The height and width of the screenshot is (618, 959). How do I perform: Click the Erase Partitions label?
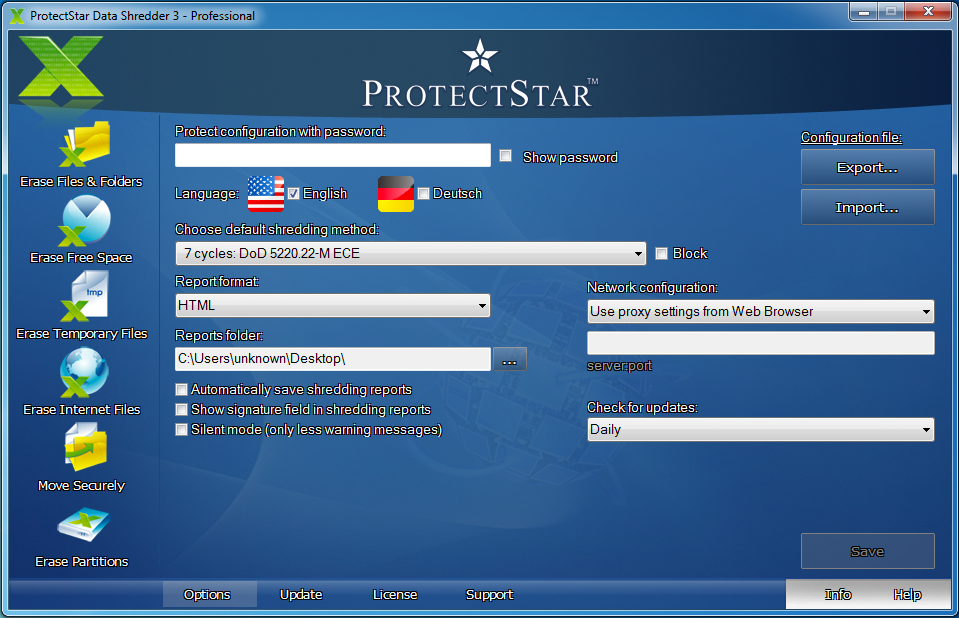pos(81,561)
